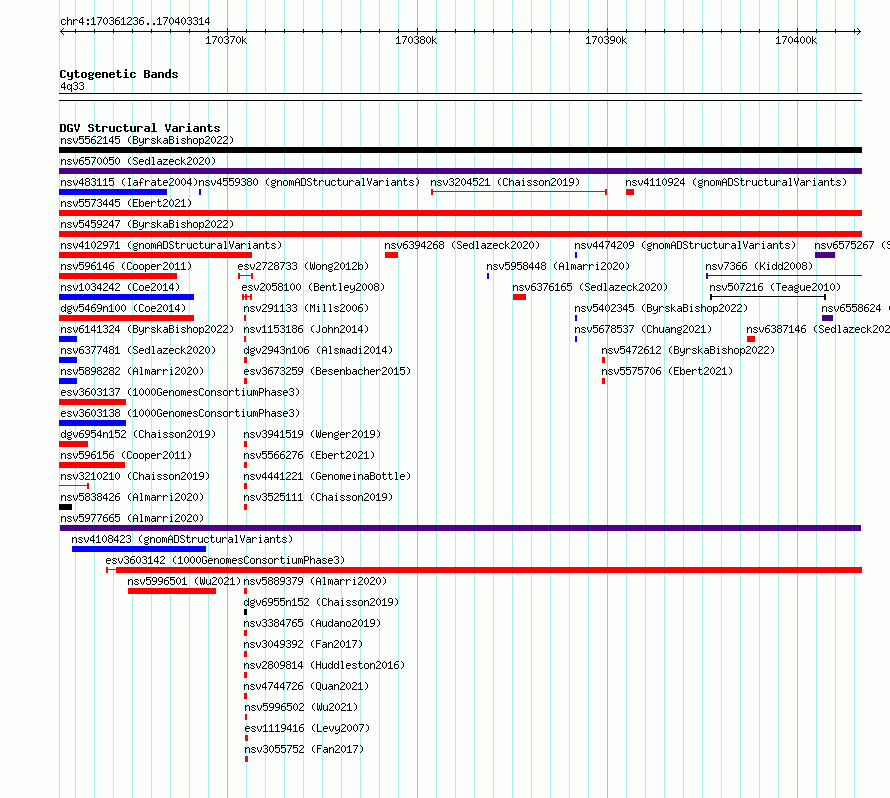Open dgv6954n152 (Chaisson2019) label
Viewport: 890px width, 798px height.
(138, 434)
